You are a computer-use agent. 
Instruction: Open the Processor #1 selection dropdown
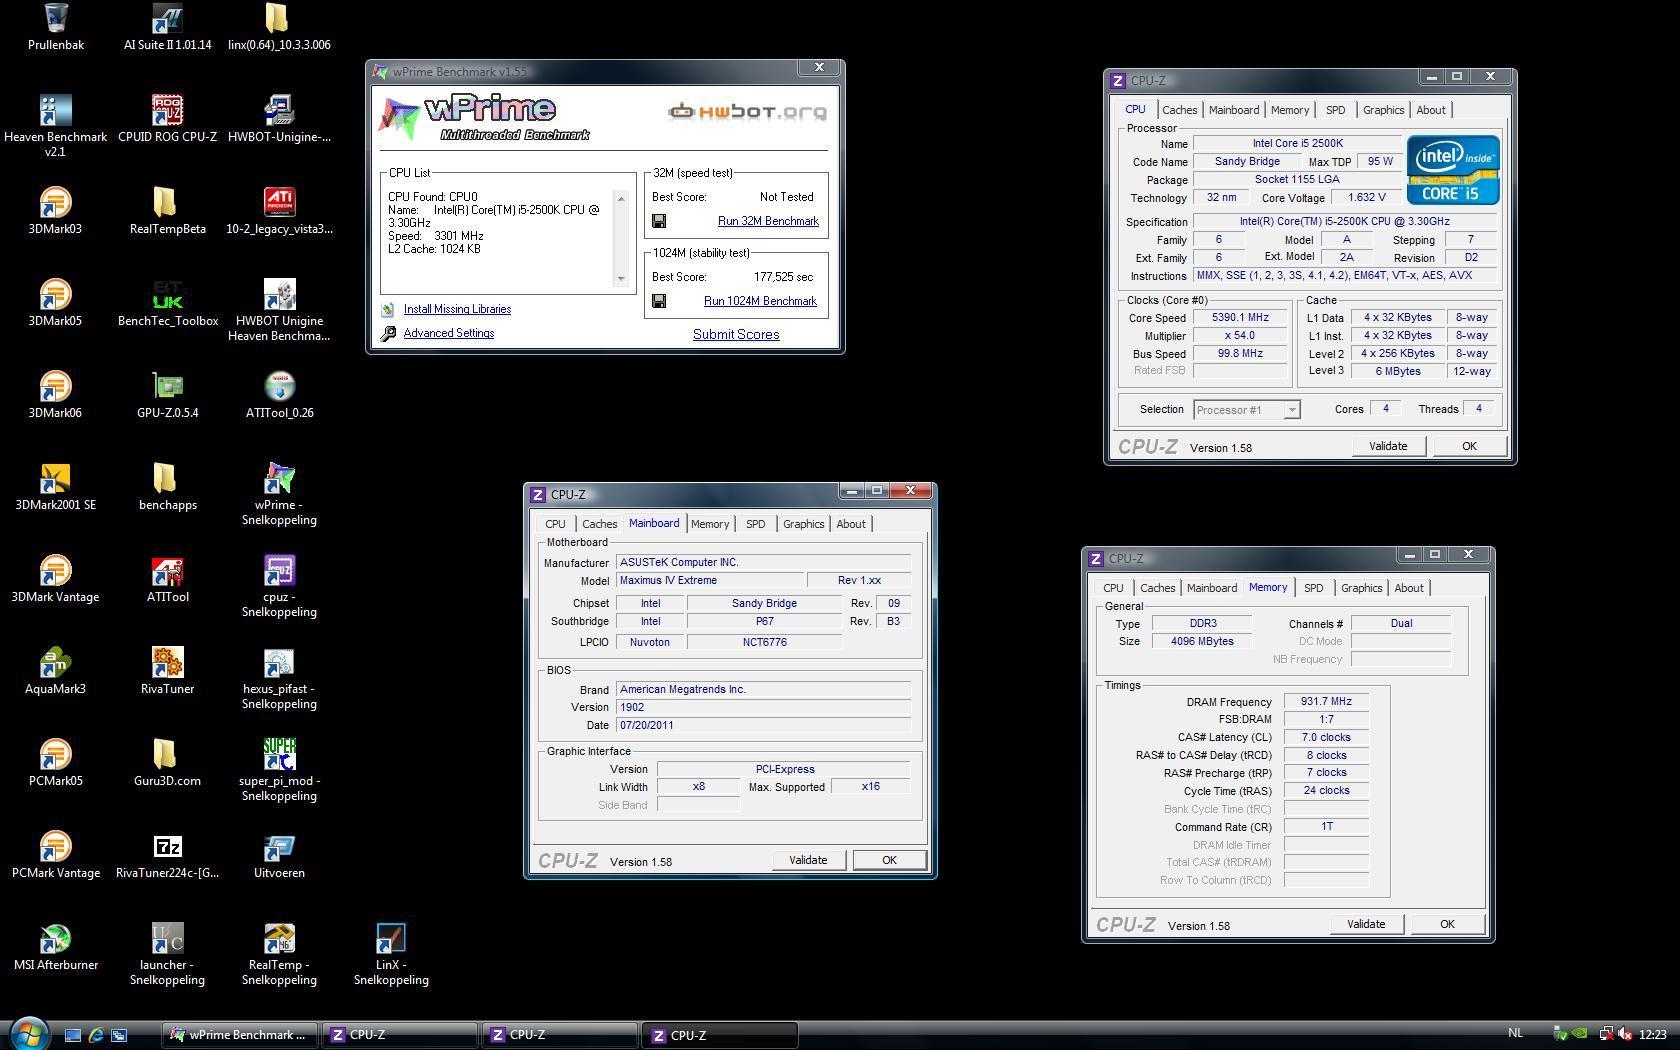(x=1246, y=409)
